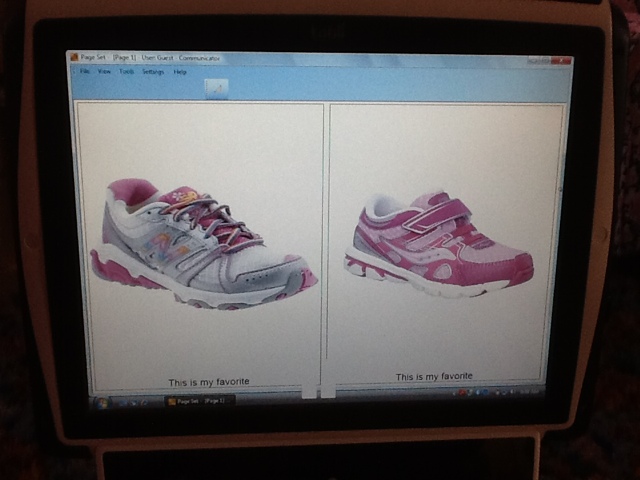Open the View menu

coord(104,71)
